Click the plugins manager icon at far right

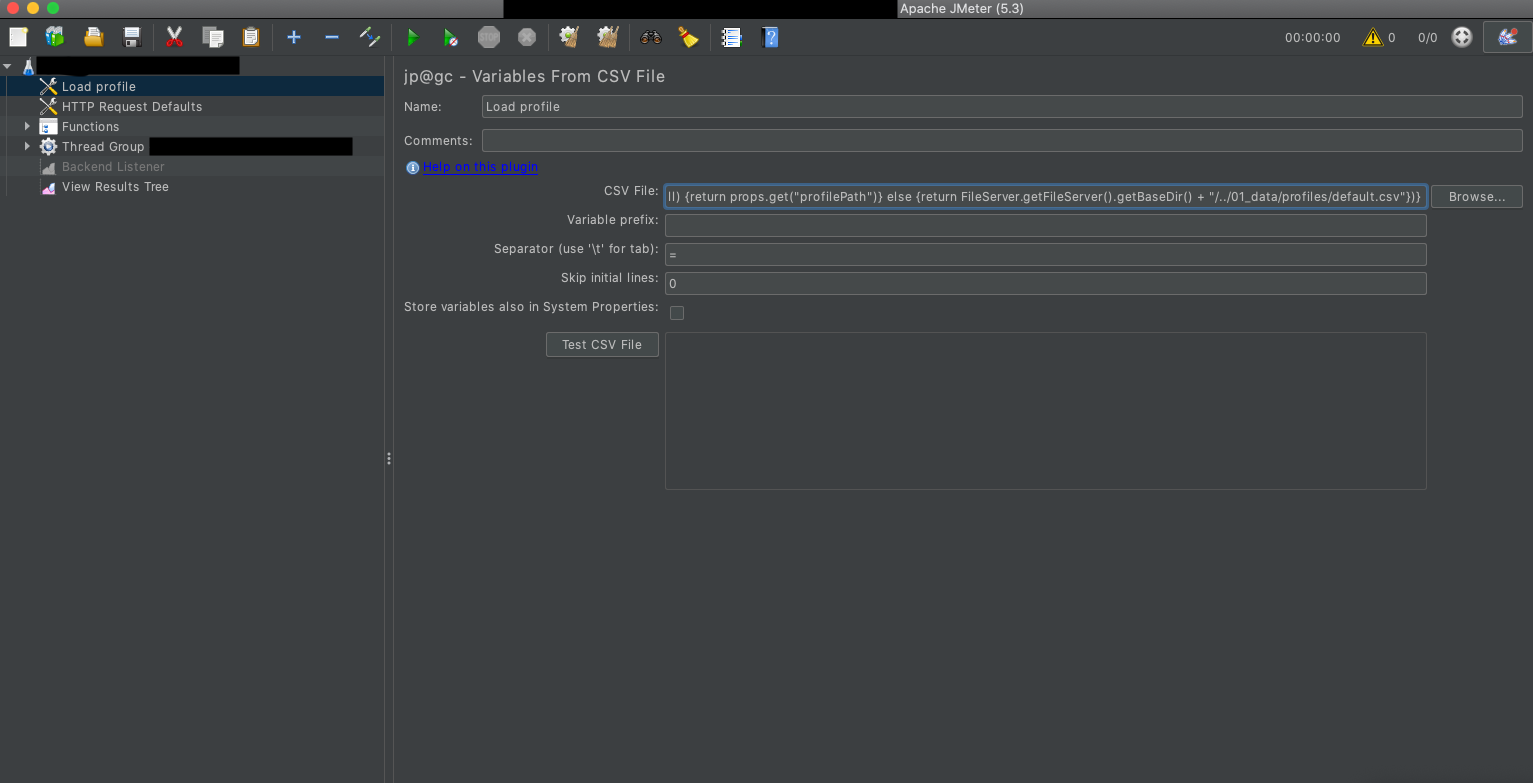coord(1507,37)
